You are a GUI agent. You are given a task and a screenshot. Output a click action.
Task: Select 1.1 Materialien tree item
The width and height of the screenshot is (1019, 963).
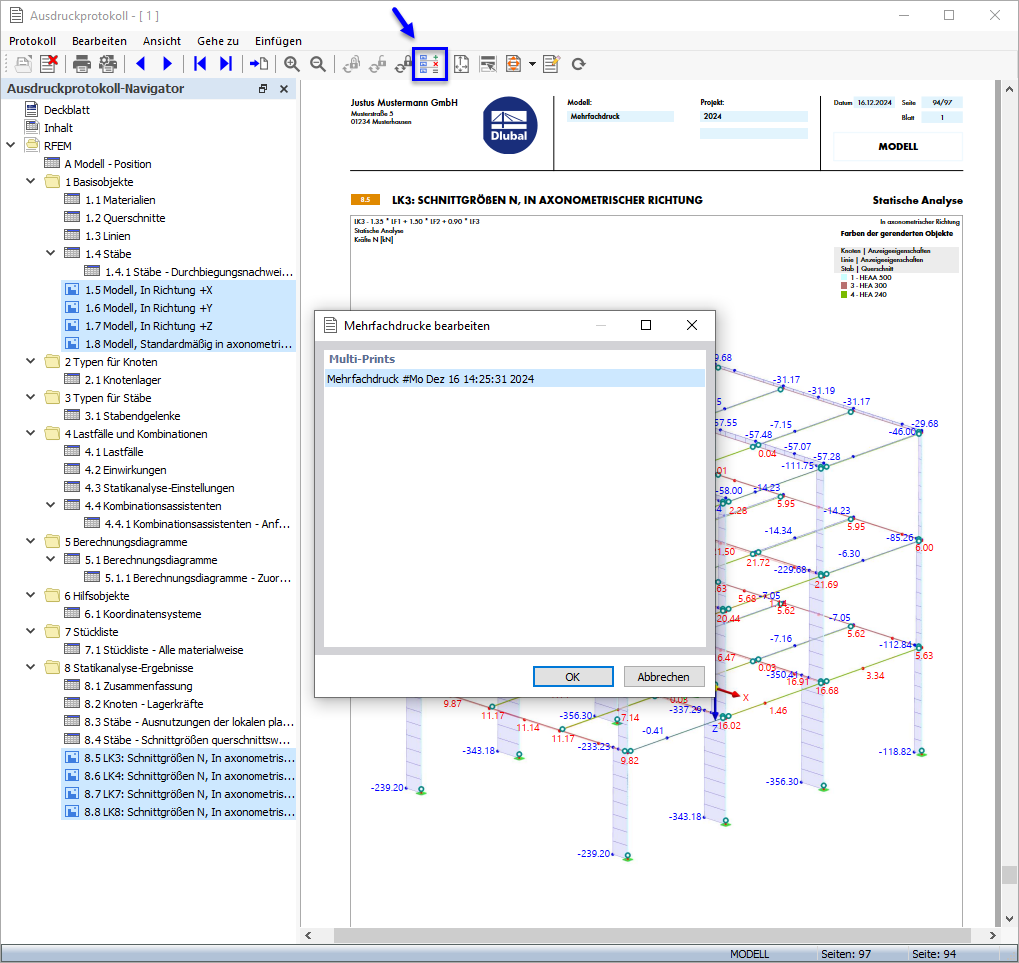[120, 200]
